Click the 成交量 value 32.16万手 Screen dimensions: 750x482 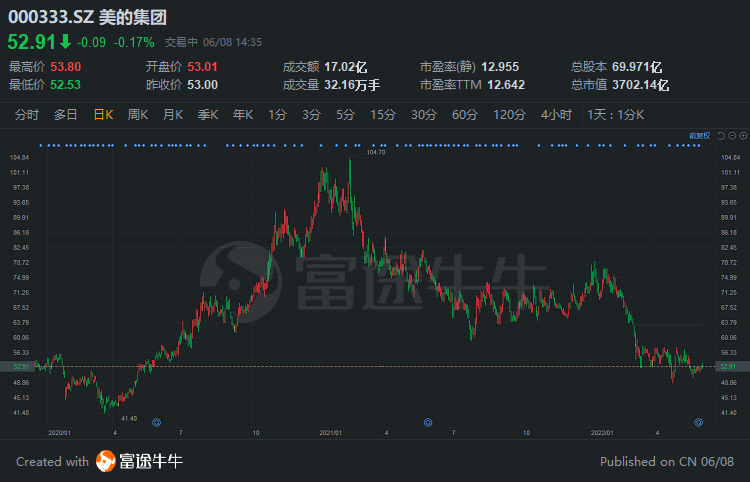352,85
